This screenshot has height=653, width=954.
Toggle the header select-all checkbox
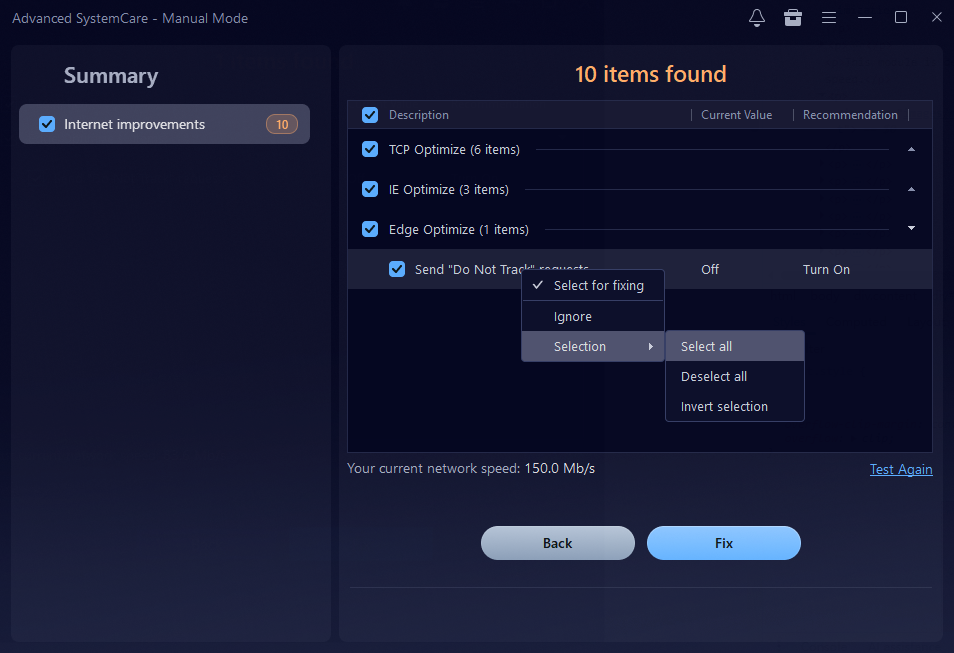370,115
